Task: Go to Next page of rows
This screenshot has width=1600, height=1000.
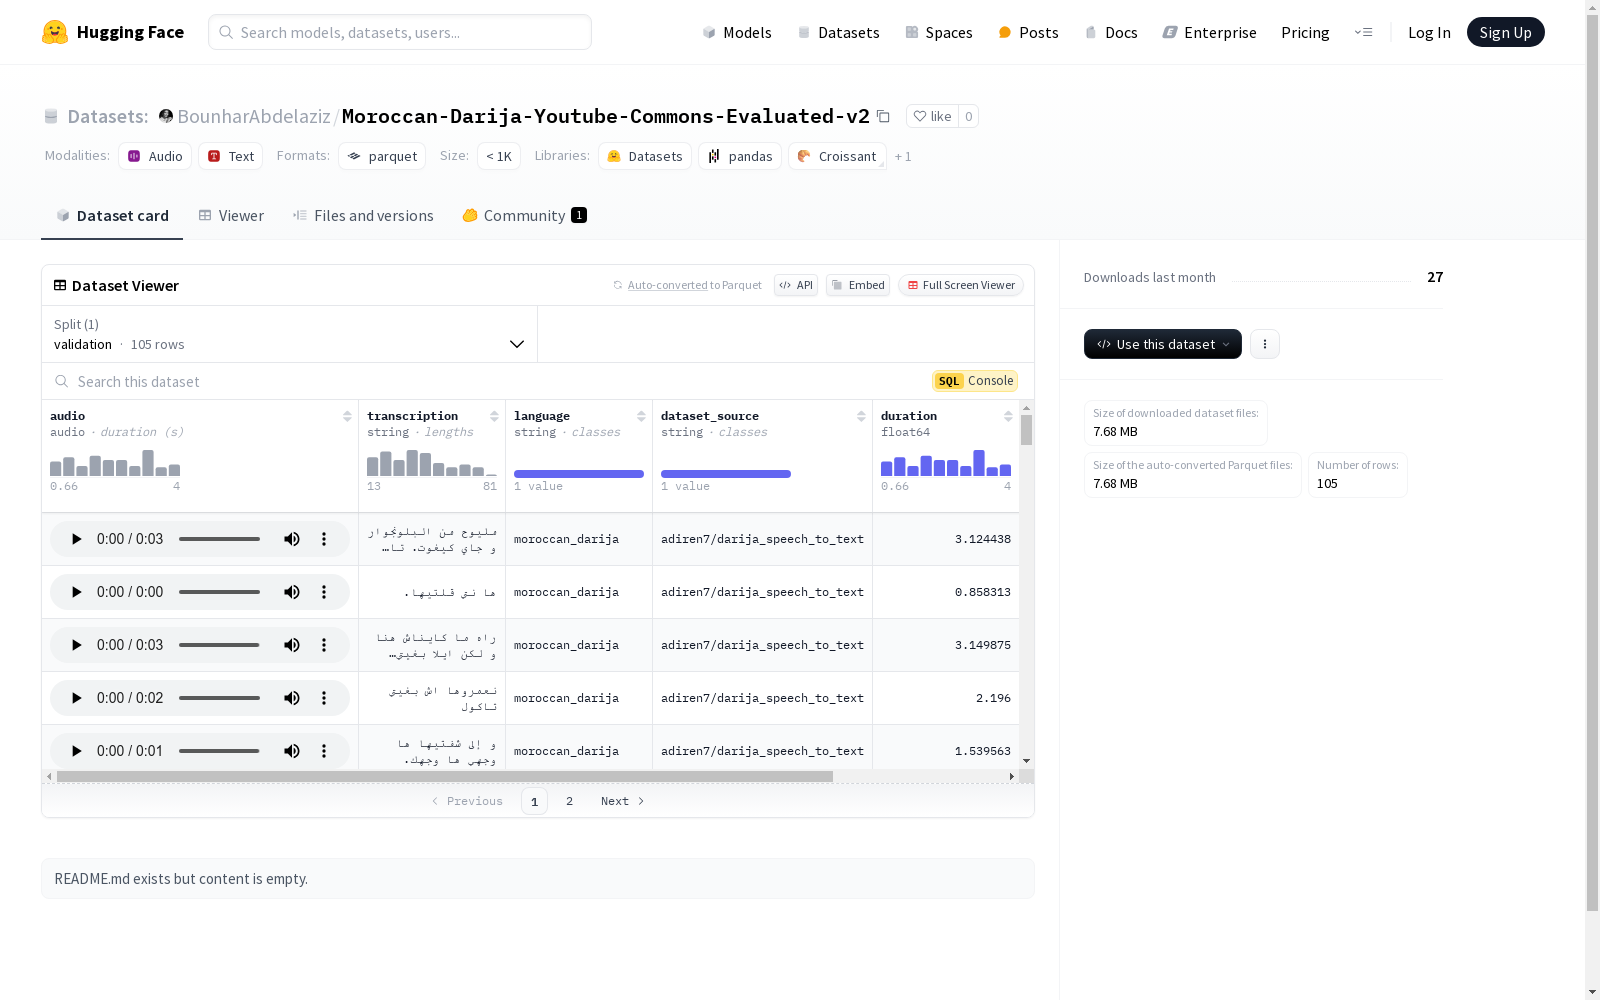Action: 622,801
